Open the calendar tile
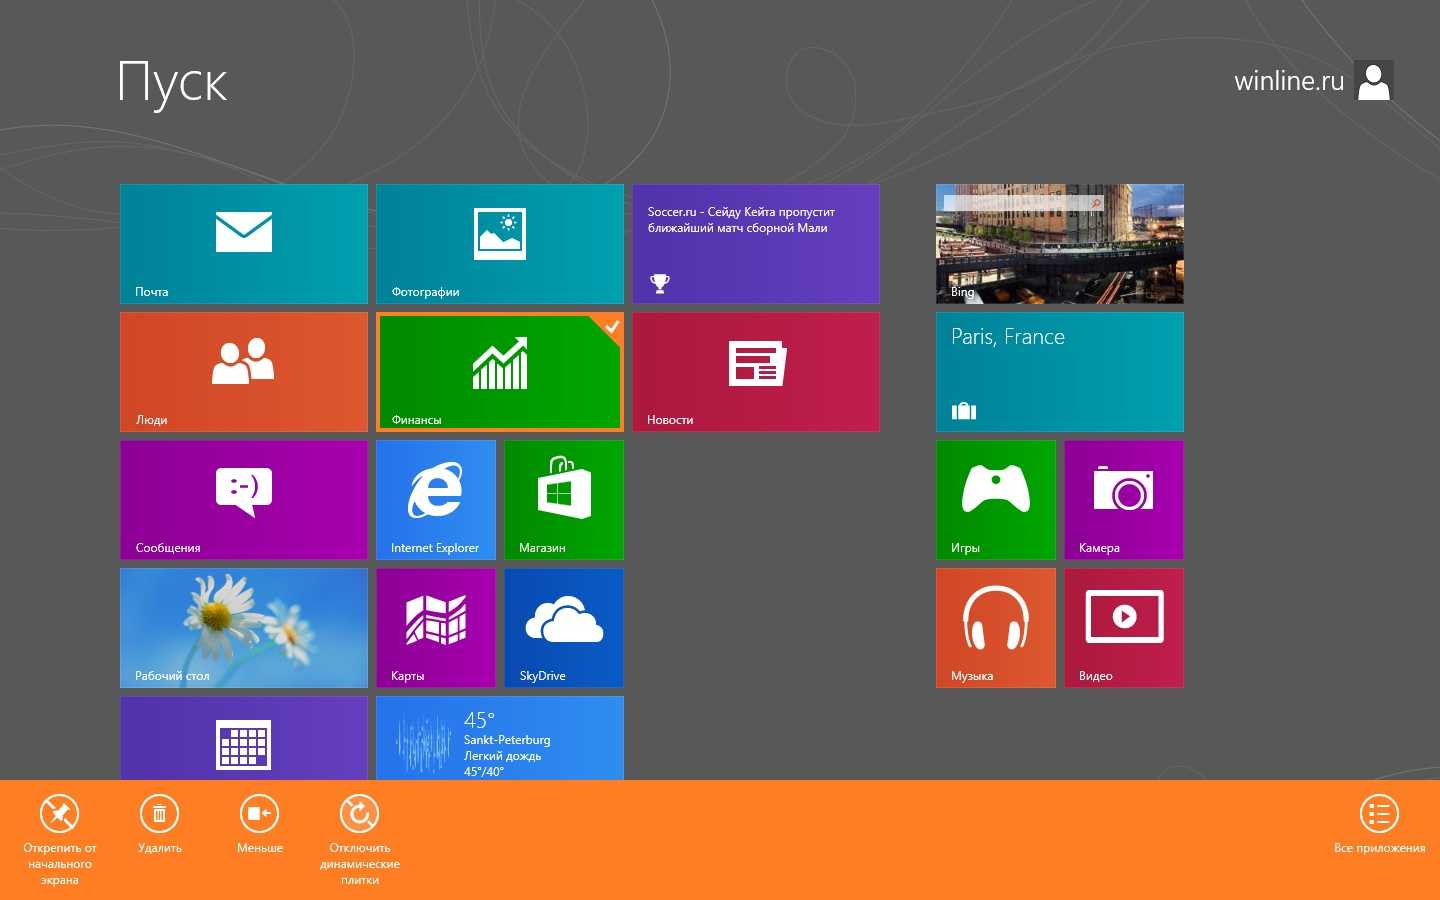The height and width of the screenshot is (900, 1440). point(244,738)
